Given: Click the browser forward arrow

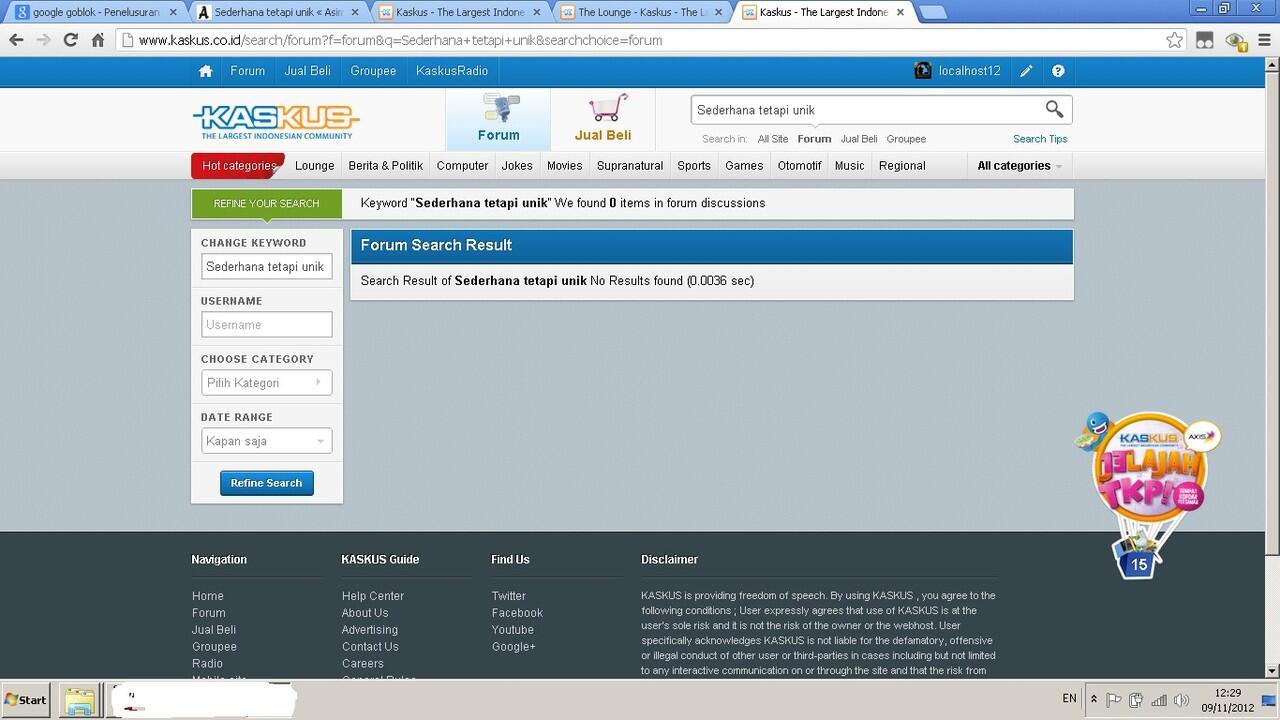Looking at the screenshot, I should tap(43, 40).
